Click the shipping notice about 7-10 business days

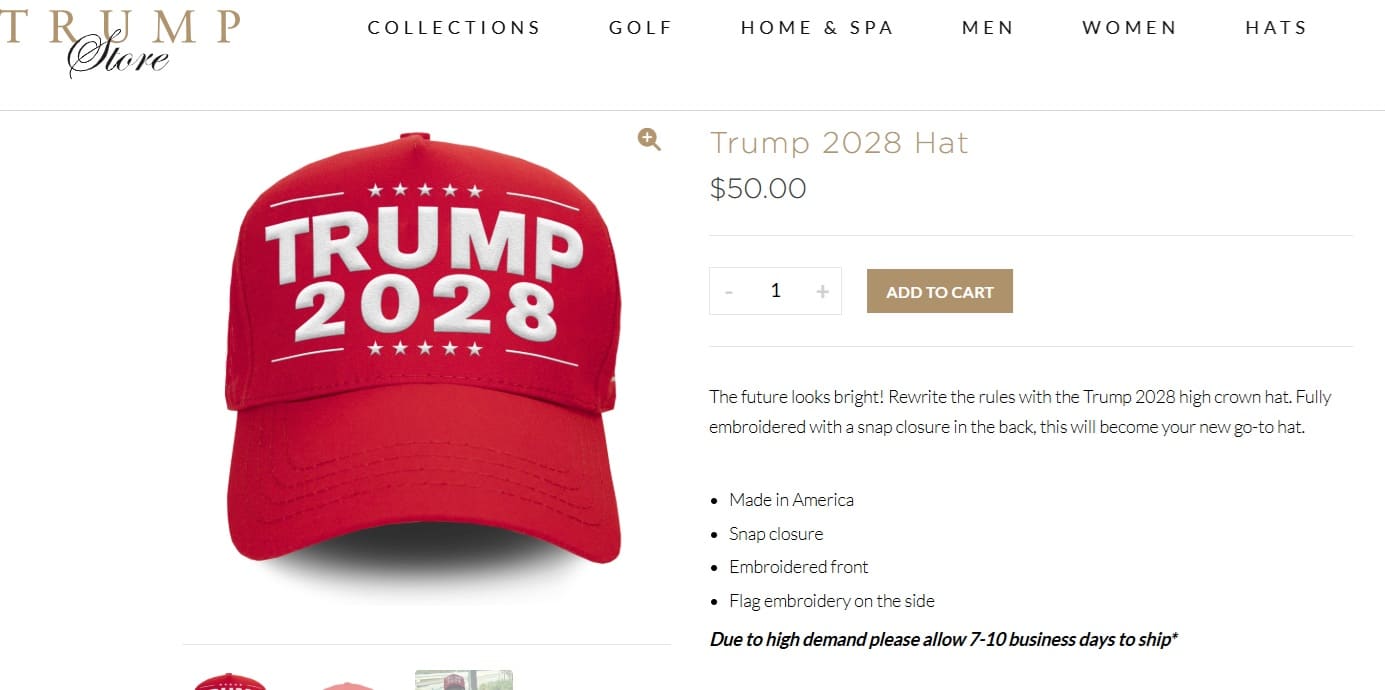click(944, 639)
